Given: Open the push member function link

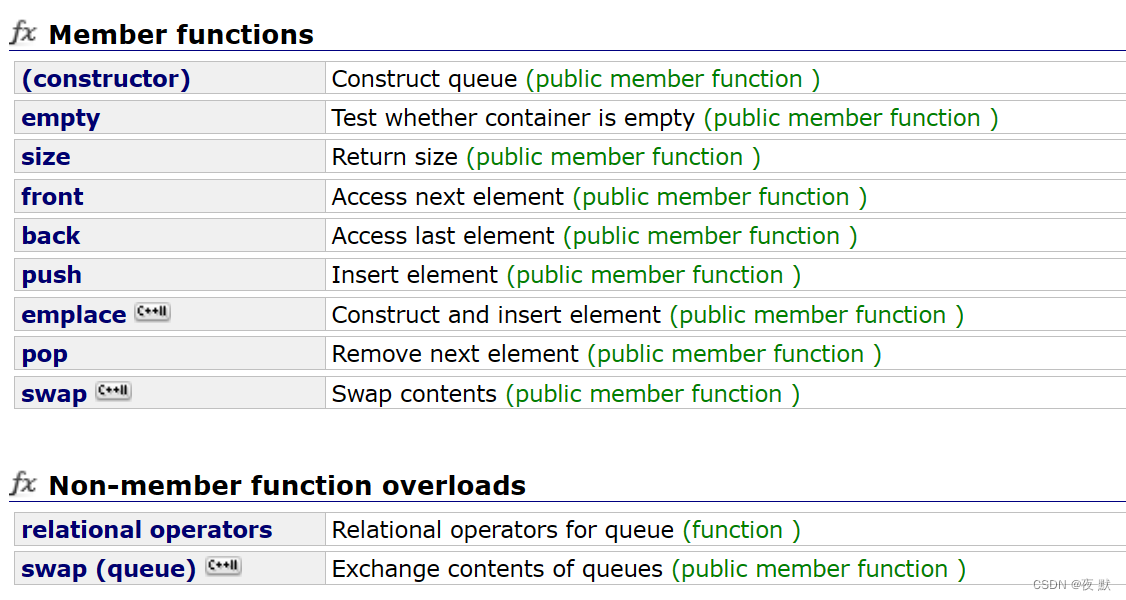Looking at the screenshot, I should click(x=52, y=275).
